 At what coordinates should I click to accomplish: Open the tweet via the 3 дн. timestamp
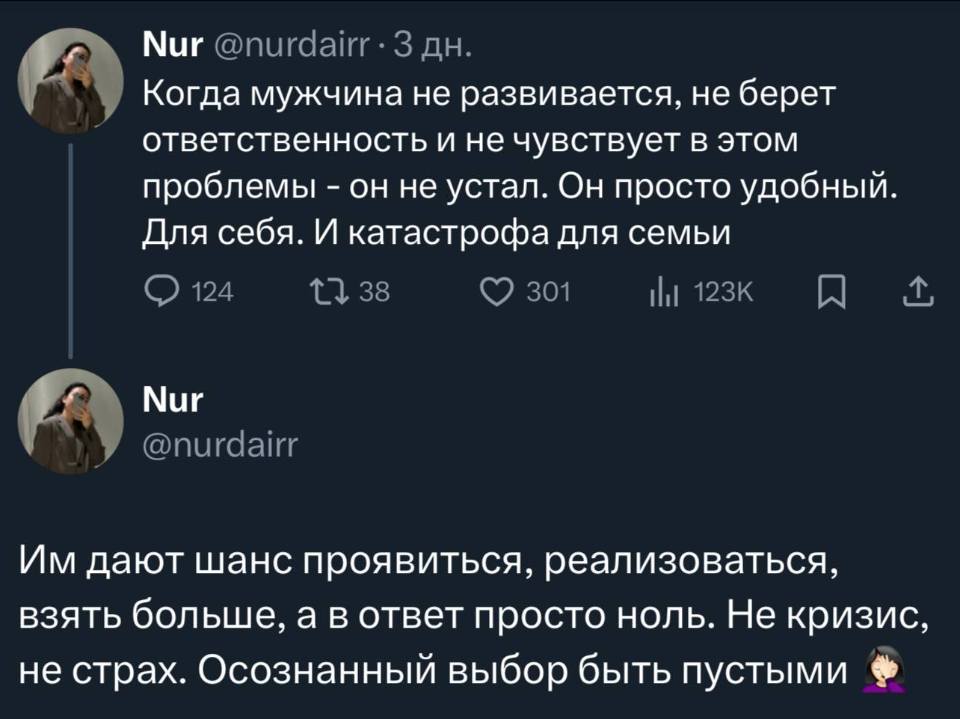point(434,43)
